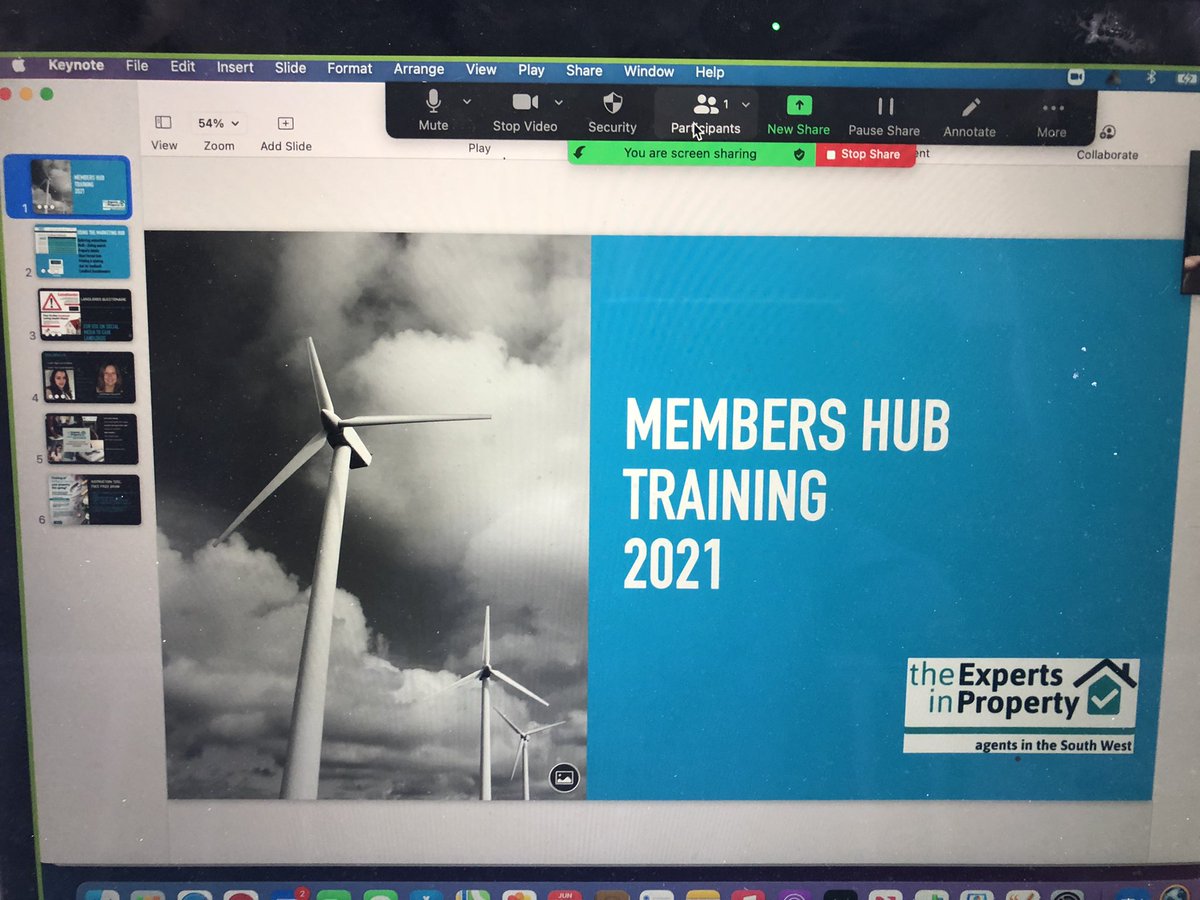Mute the microphone in Zoom
Viewport: 1200px width, 900px height.
(x=433, y=110)
